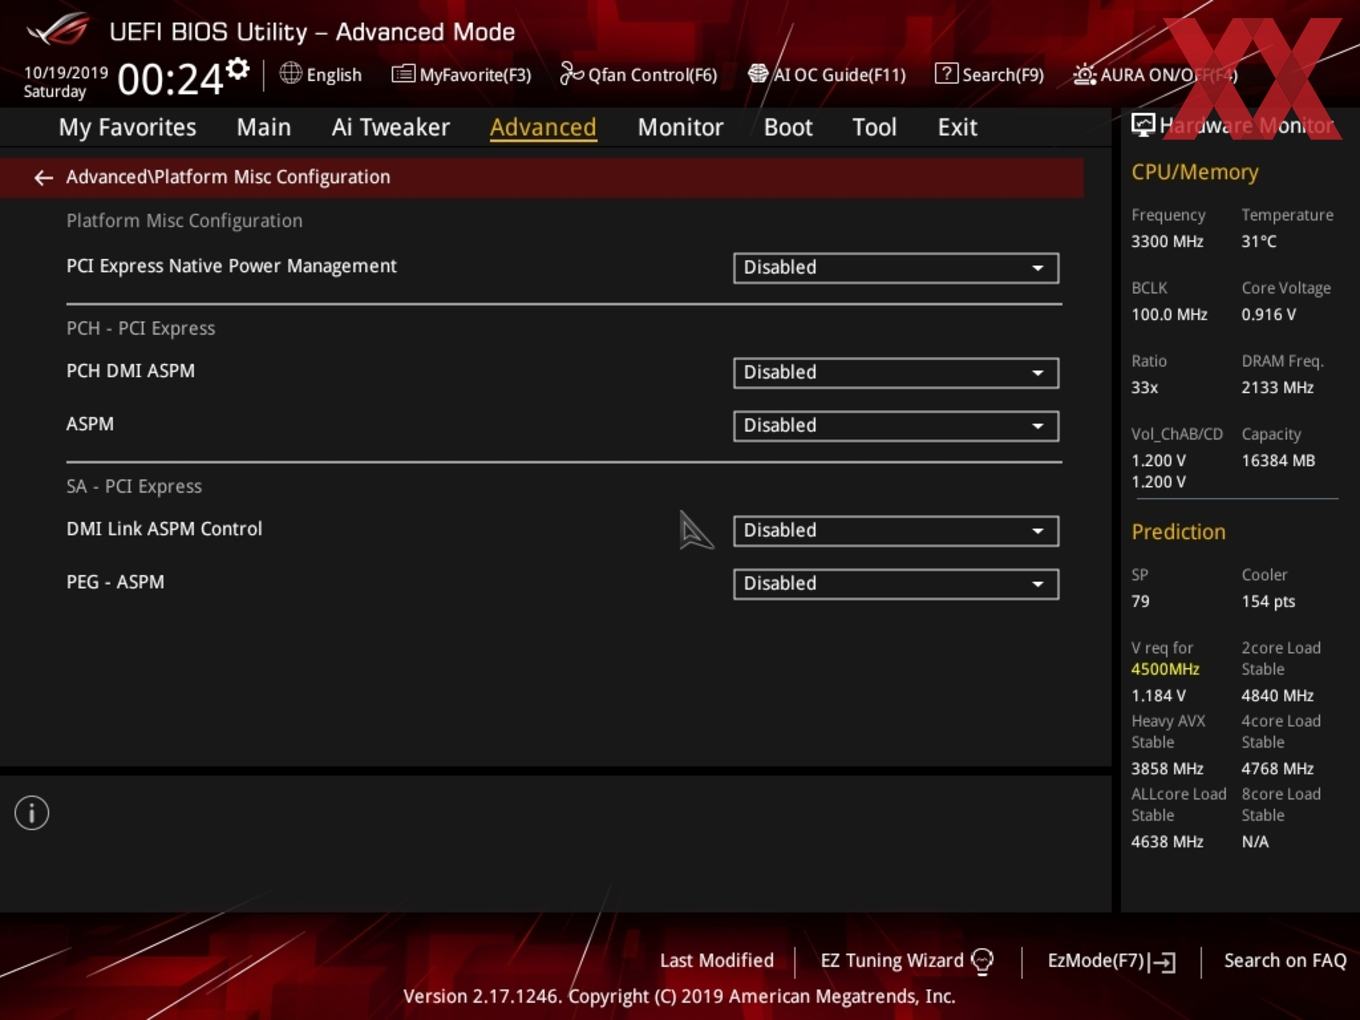Click the 0.916 V core voltage
This screenshot has height=1020, width=1360.
[x=1268, y=315]
